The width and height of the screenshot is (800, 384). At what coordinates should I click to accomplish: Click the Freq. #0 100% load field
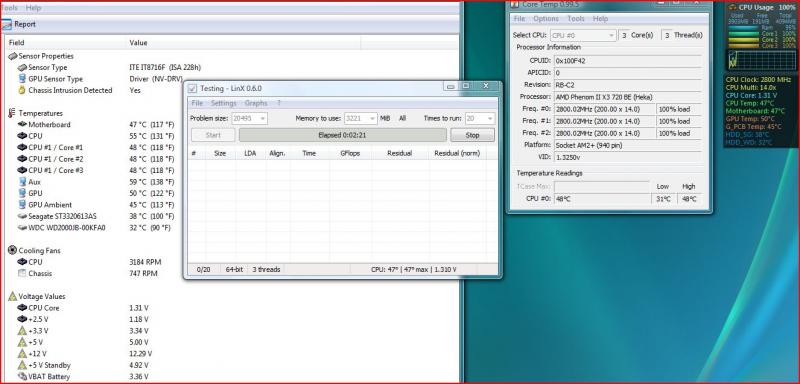pos(679,109)
